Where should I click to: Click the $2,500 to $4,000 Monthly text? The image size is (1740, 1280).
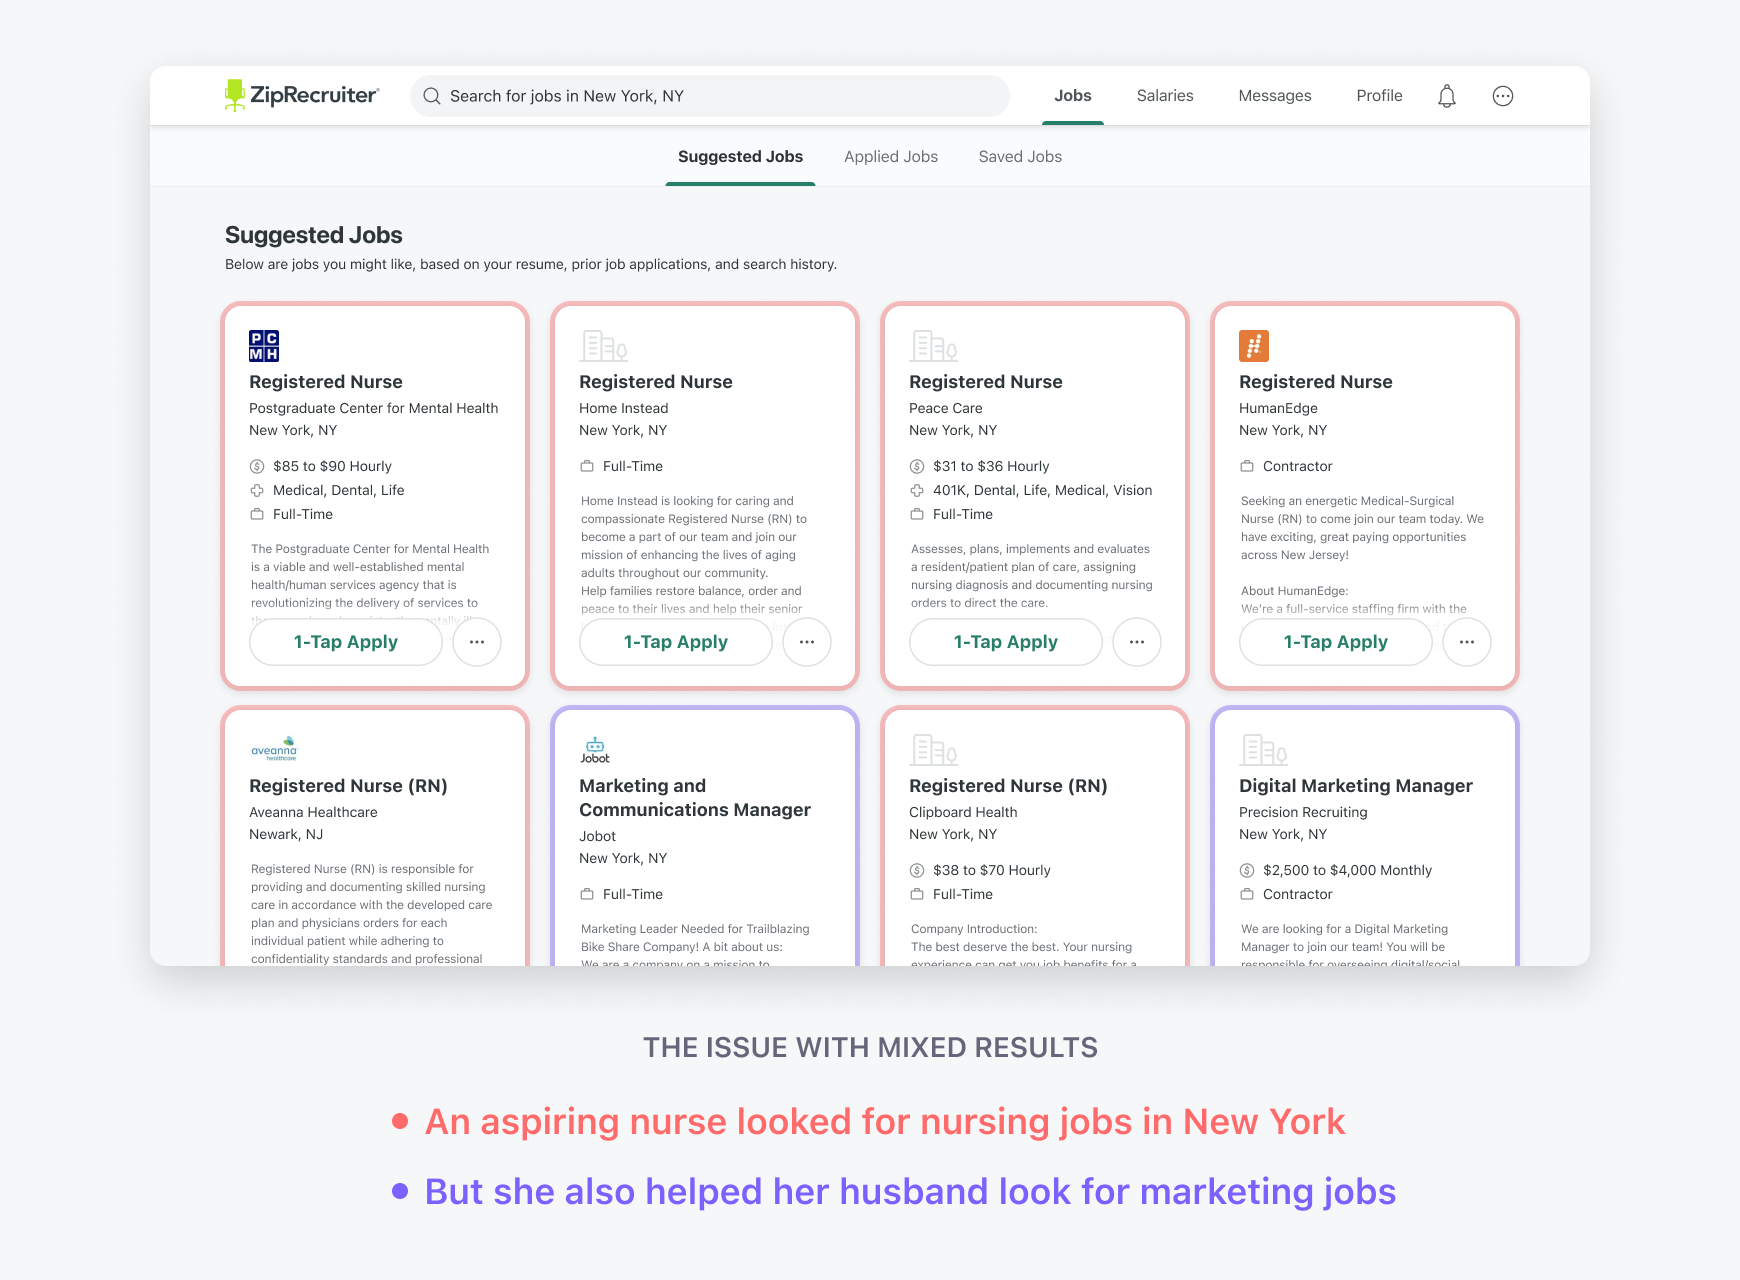click(x=1347, y=870)
